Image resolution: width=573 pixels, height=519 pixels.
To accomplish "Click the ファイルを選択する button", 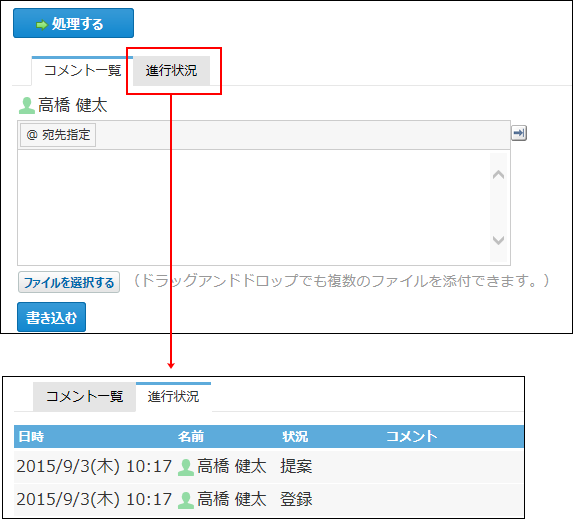I will pos(69,282).
